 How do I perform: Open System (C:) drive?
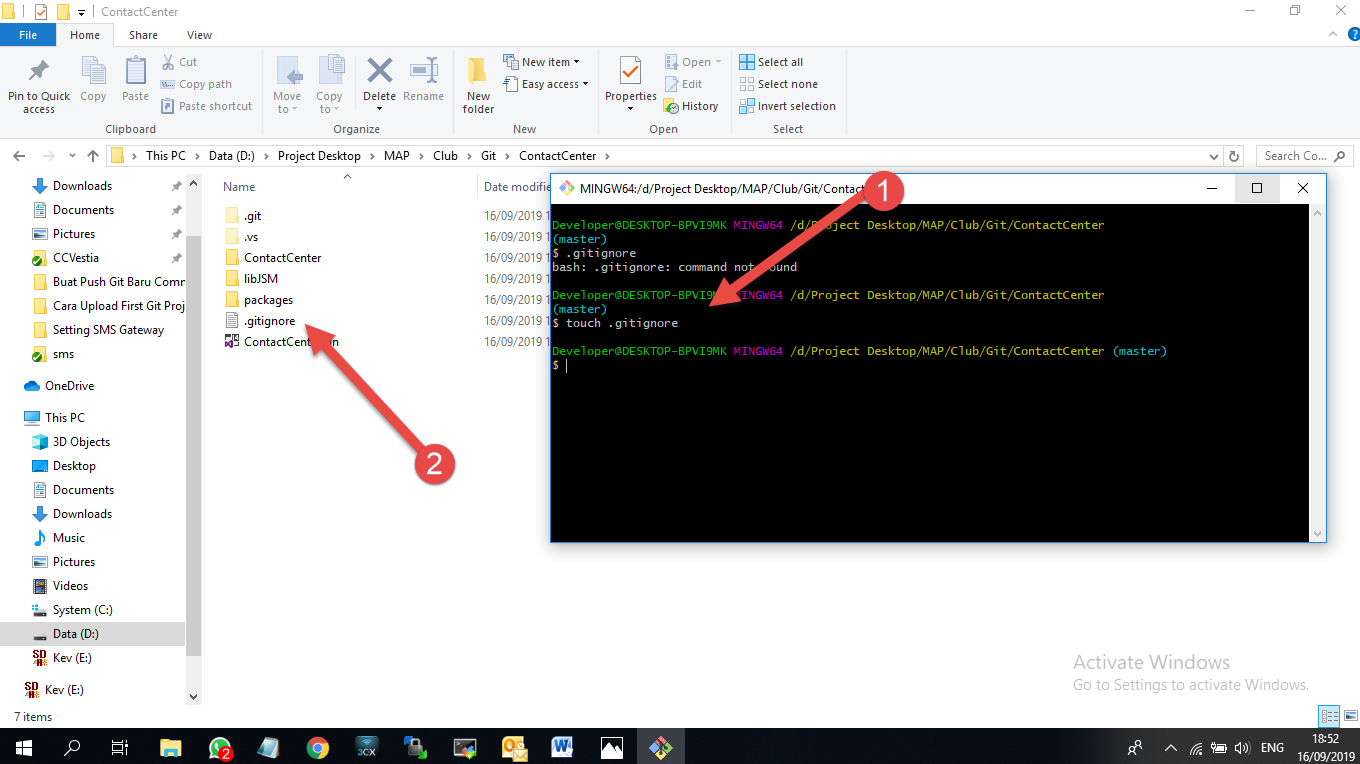click(82, 610)
